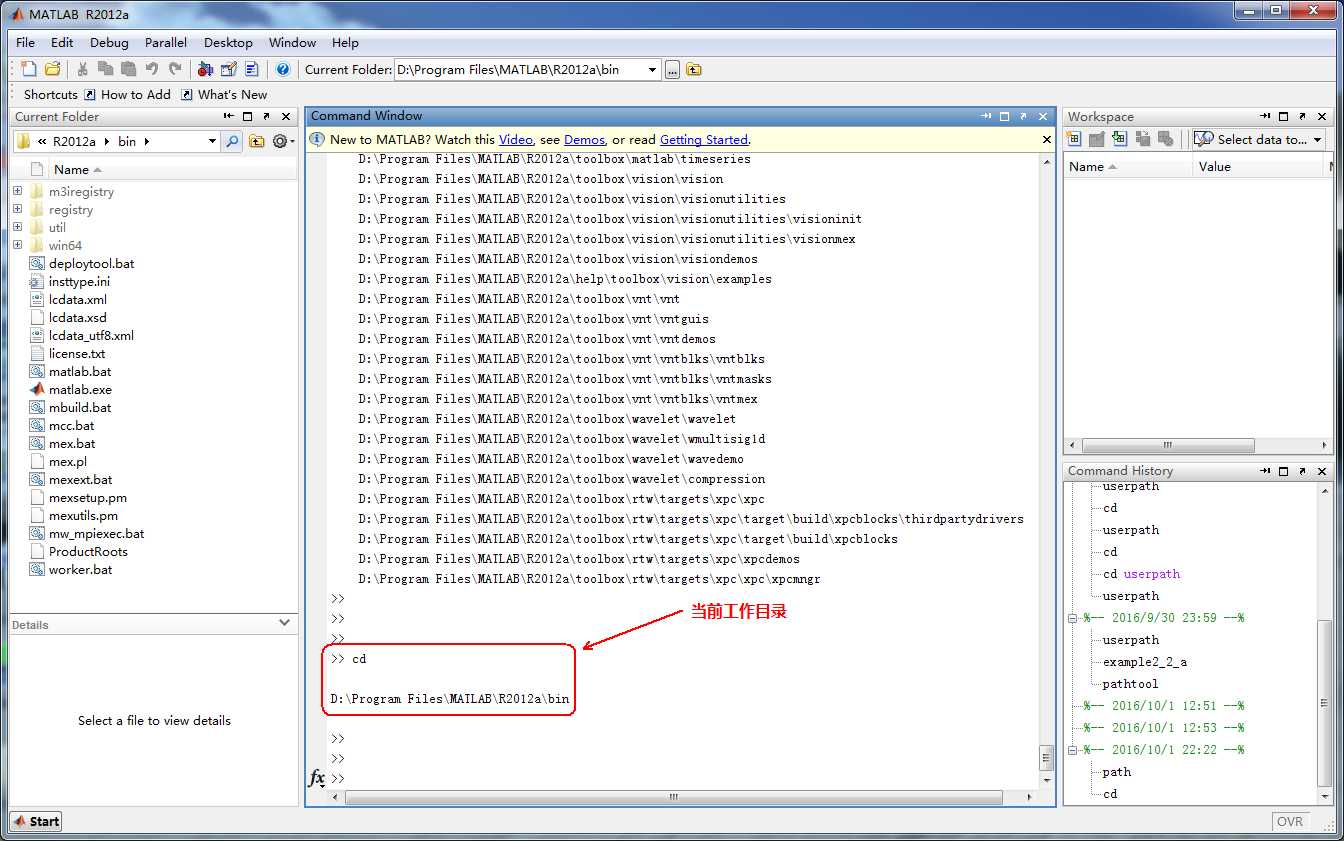Click the Cut scissors icon
Viewport: 1344px width, 841px height.
coord(83,69)
